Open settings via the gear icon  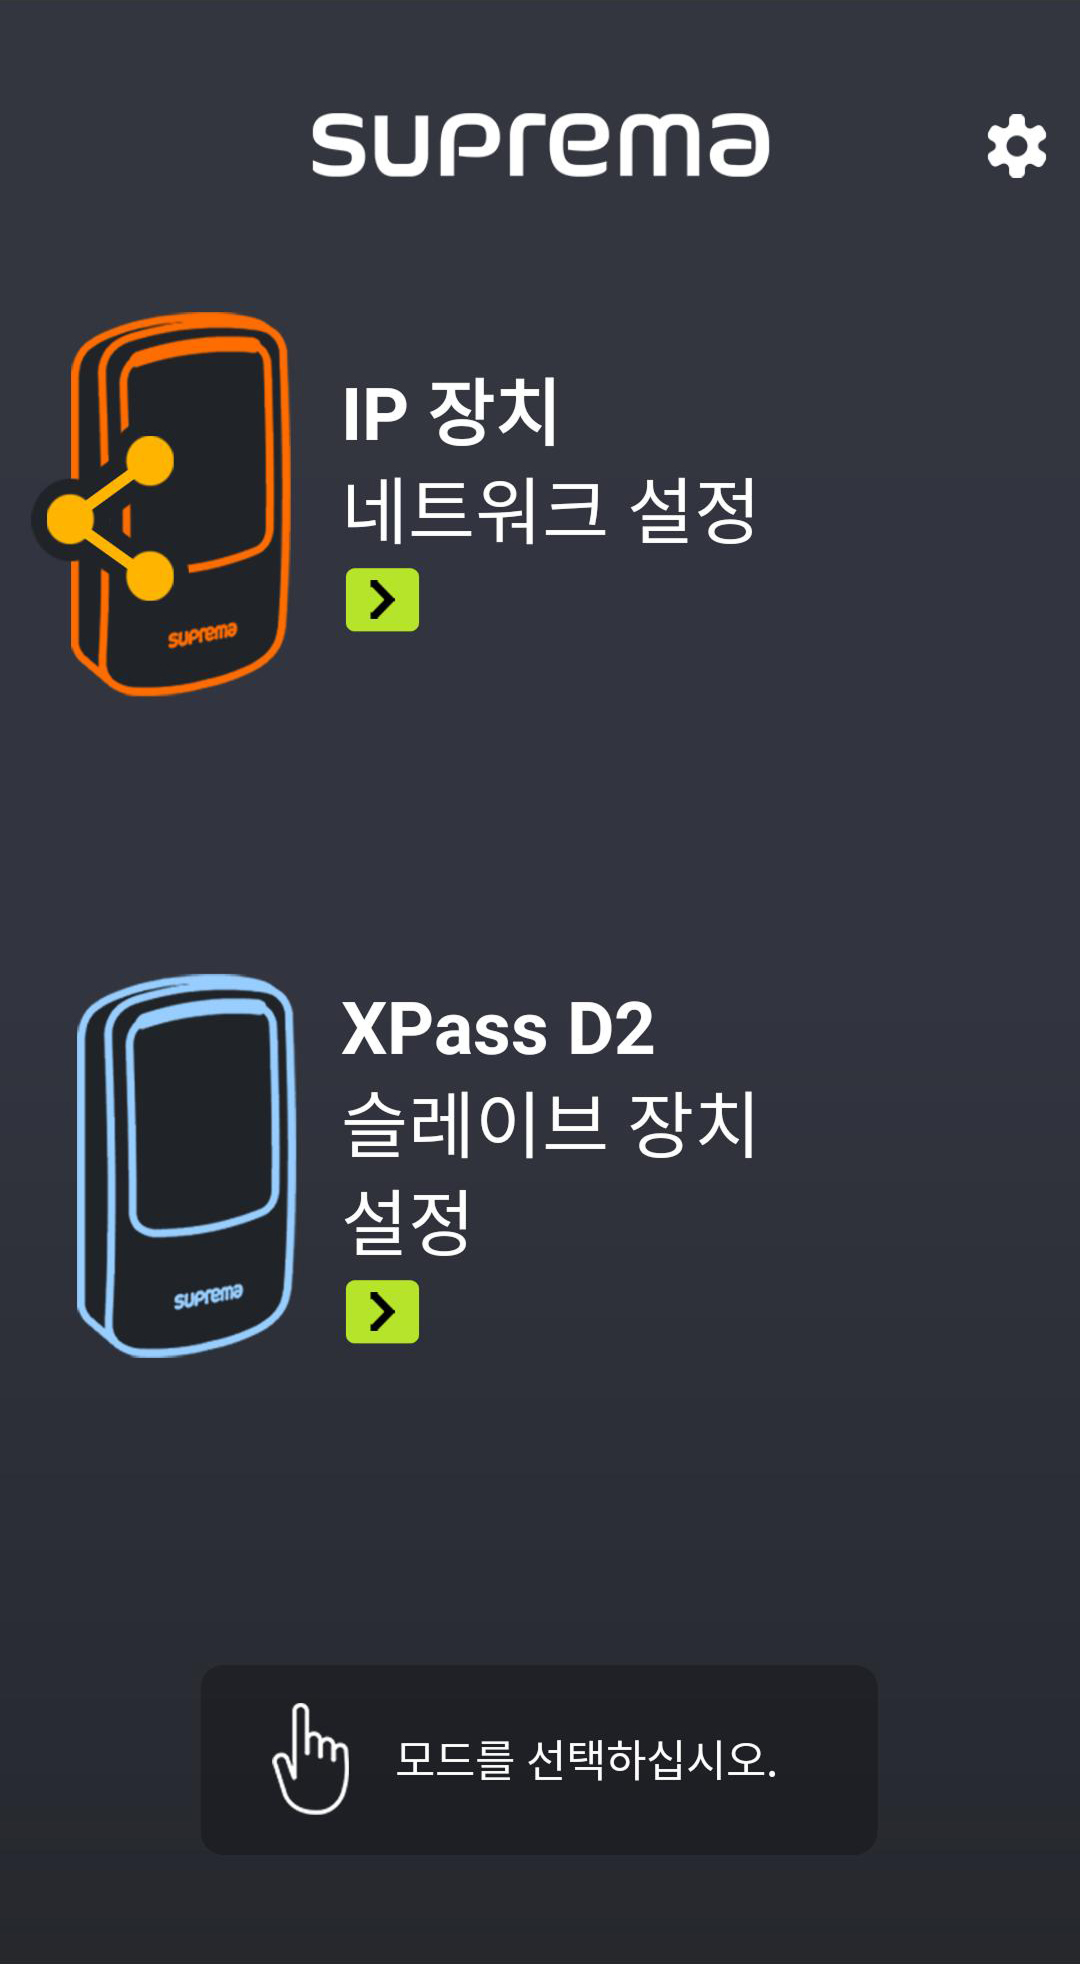[1016, 146]
